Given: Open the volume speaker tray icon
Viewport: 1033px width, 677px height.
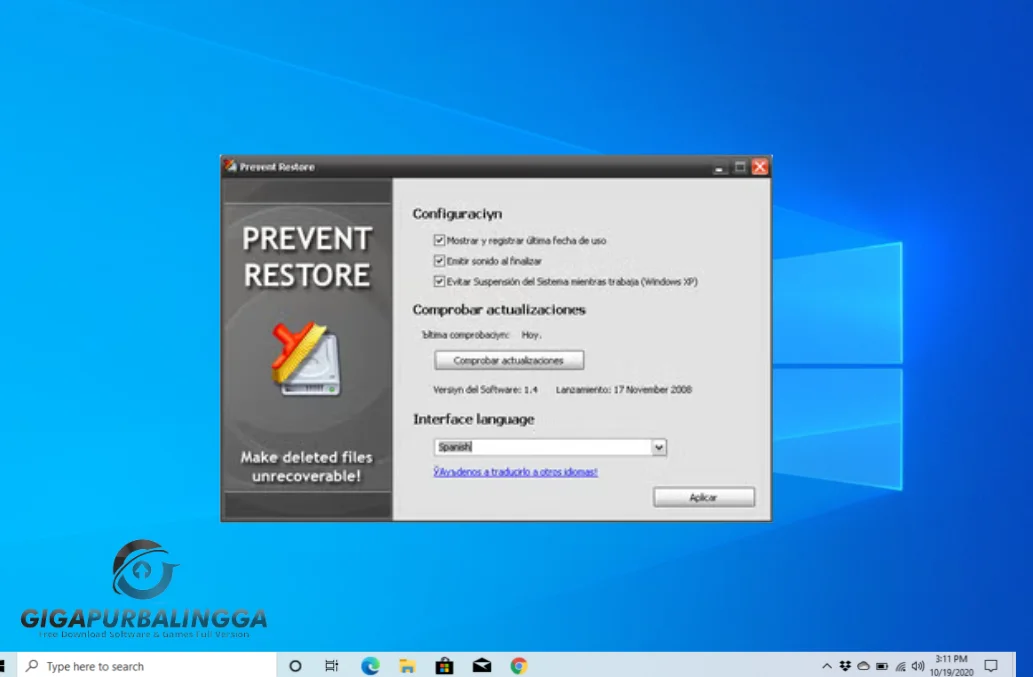Looking at the screenshot, I should 918,666.
